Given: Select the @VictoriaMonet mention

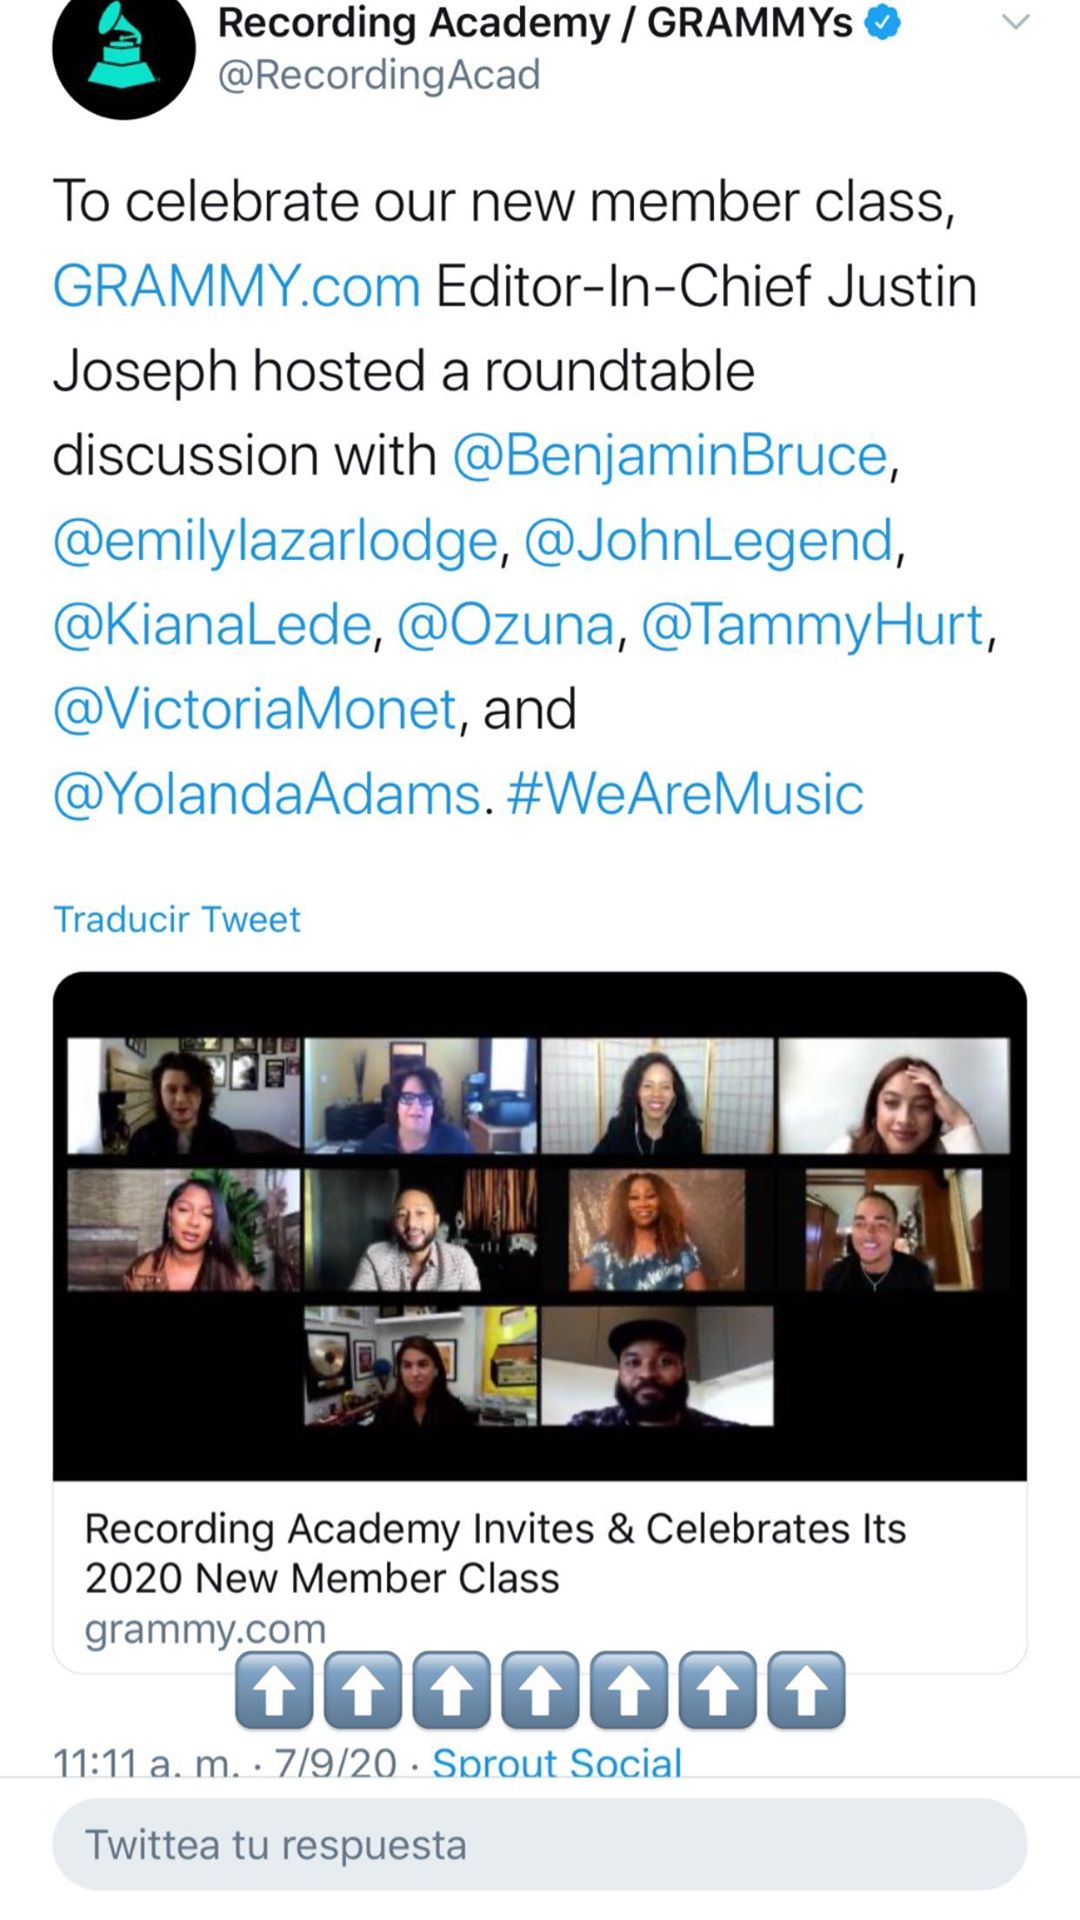Looking at the screenshot, I should click(255, 710).
